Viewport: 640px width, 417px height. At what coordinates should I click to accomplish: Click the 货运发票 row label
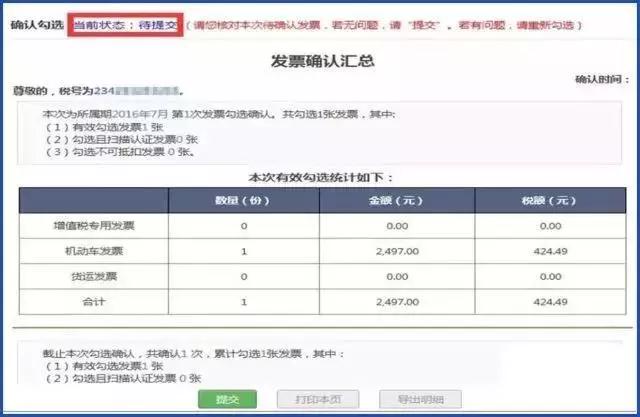(94, 276)
